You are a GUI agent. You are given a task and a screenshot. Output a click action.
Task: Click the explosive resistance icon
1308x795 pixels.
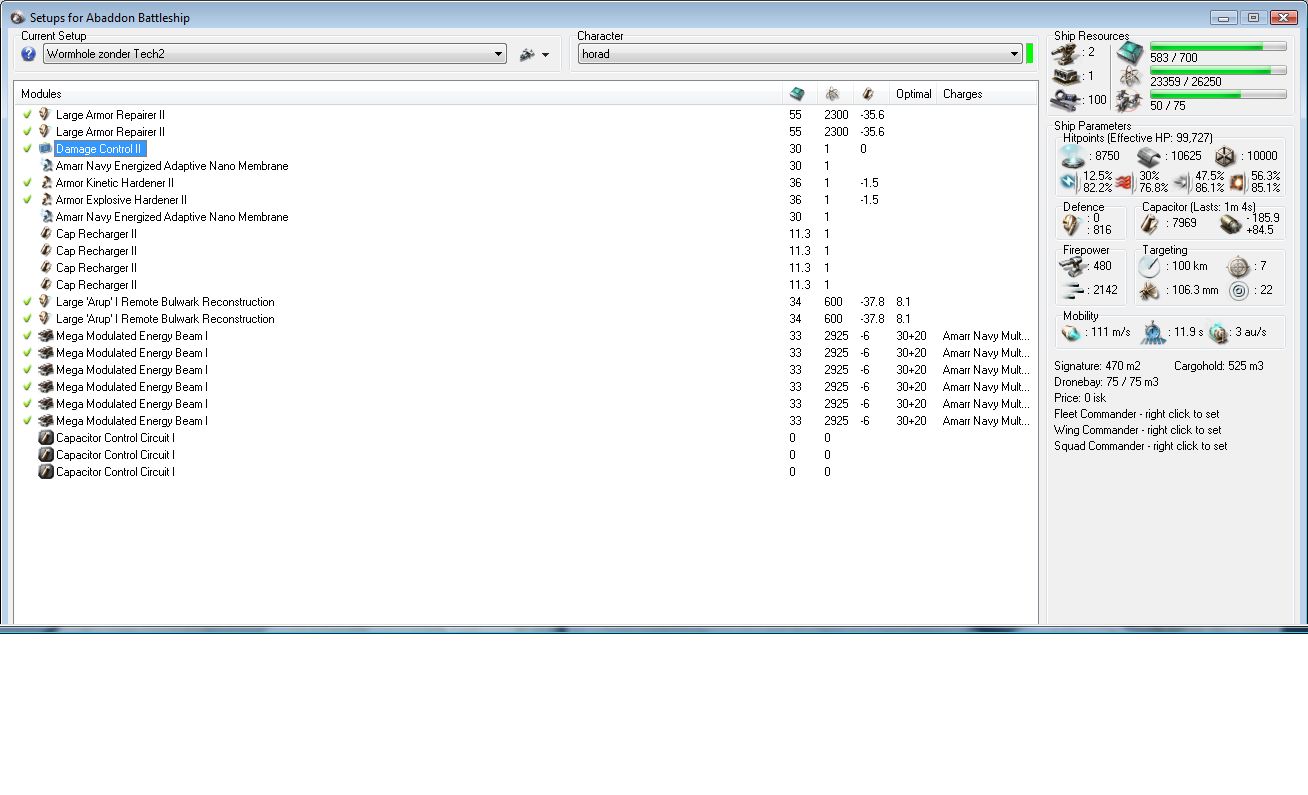click(1237, 182)
